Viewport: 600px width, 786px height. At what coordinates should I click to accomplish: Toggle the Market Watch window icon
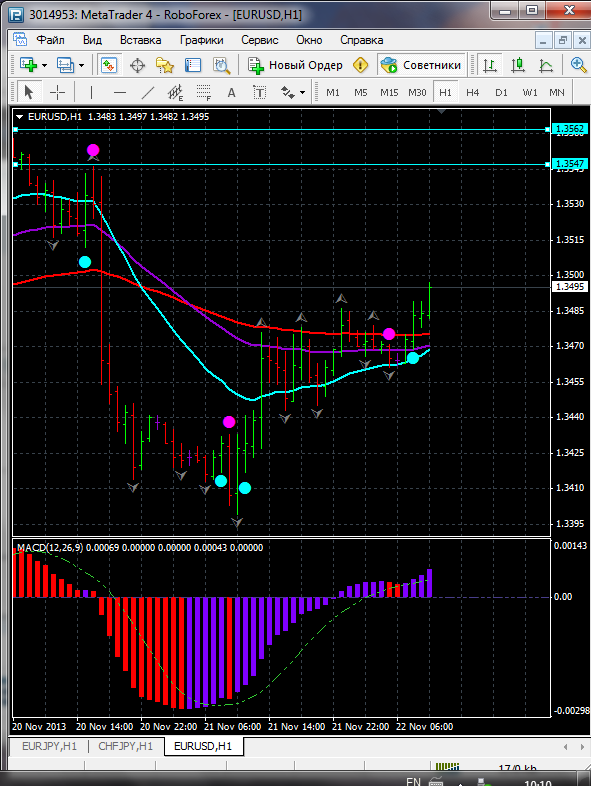[109, 65]
